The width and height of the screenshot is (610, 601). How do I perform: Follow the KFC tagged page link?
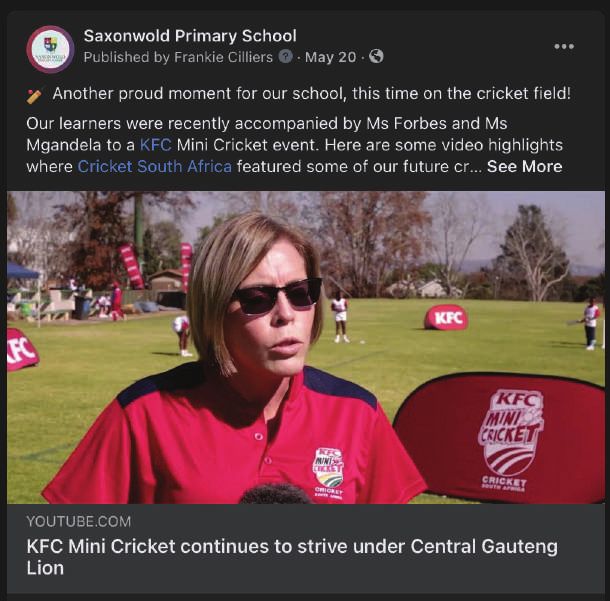point(155,145)
